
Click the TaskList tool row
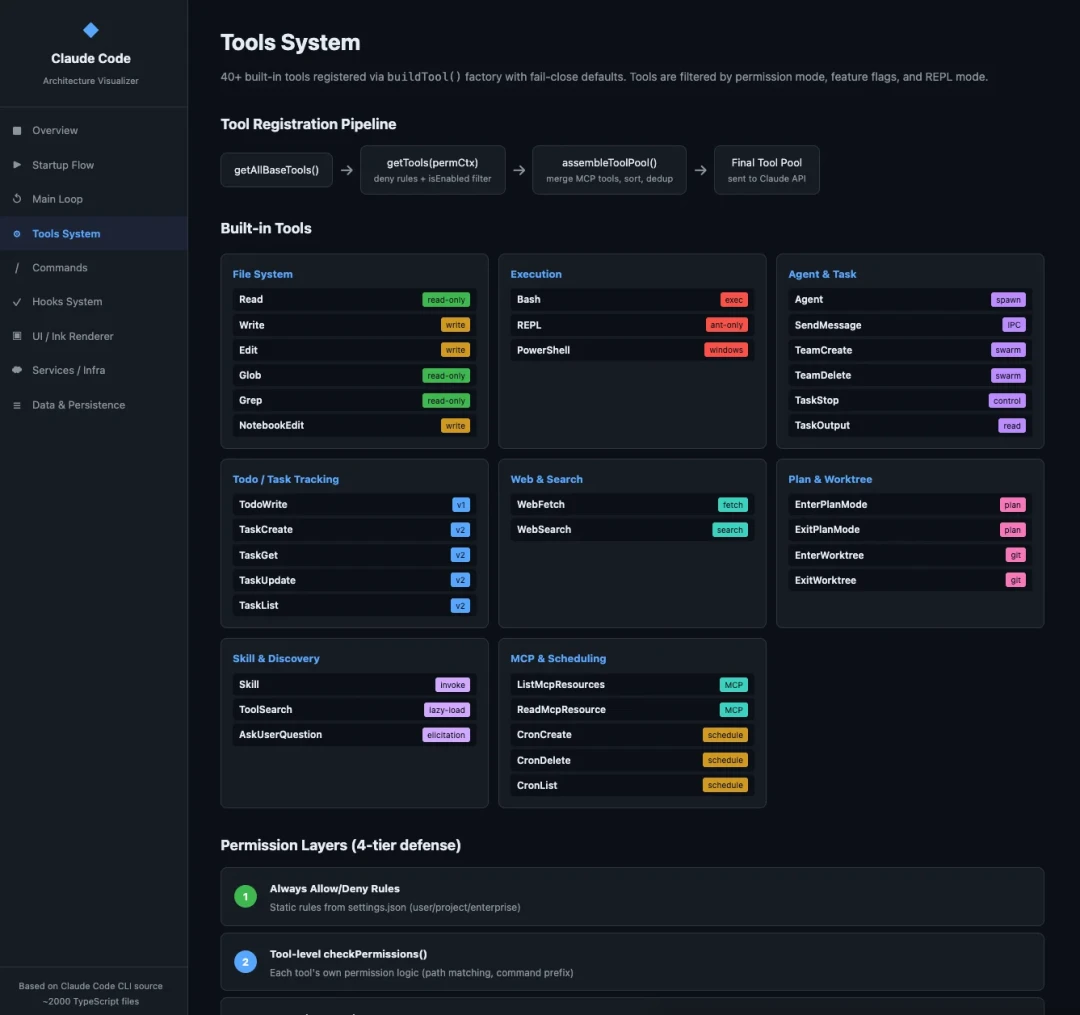tap(354, 605)
